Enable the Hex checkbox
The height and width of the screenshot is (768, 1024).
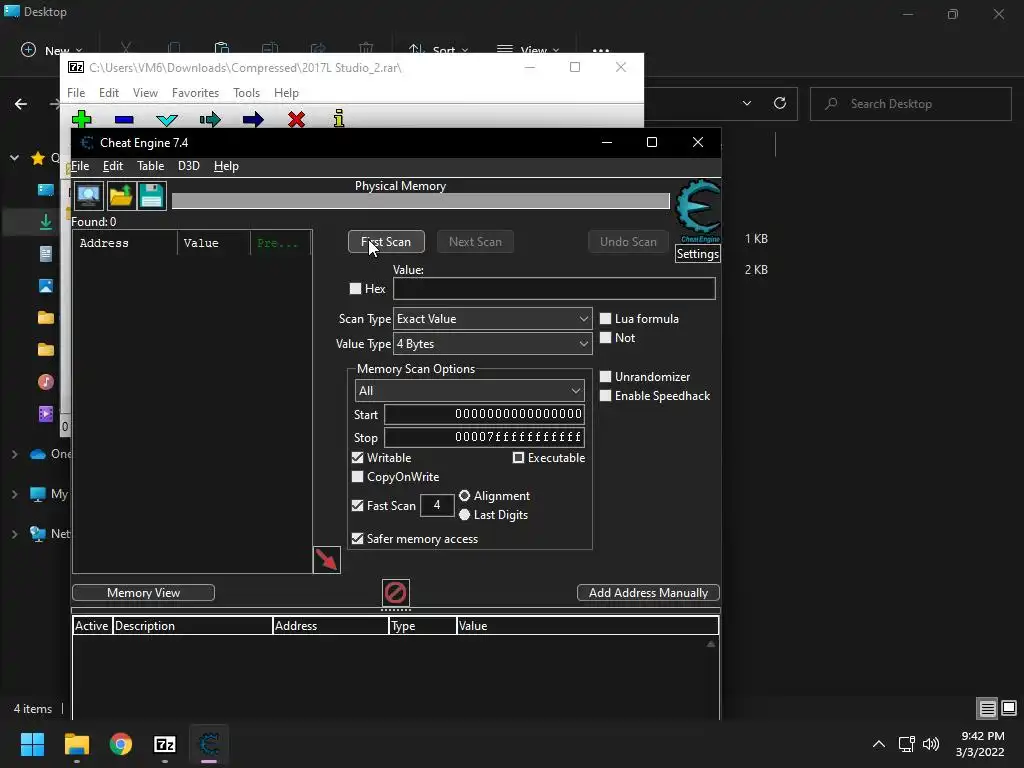(355, 288)
